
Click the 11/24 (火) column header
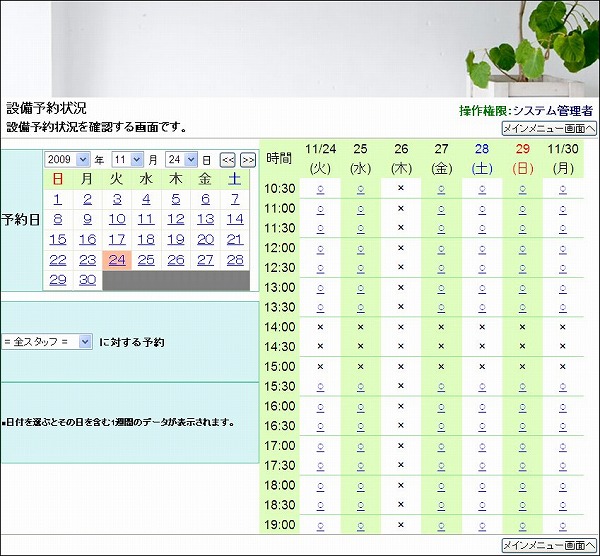point(320,158)
